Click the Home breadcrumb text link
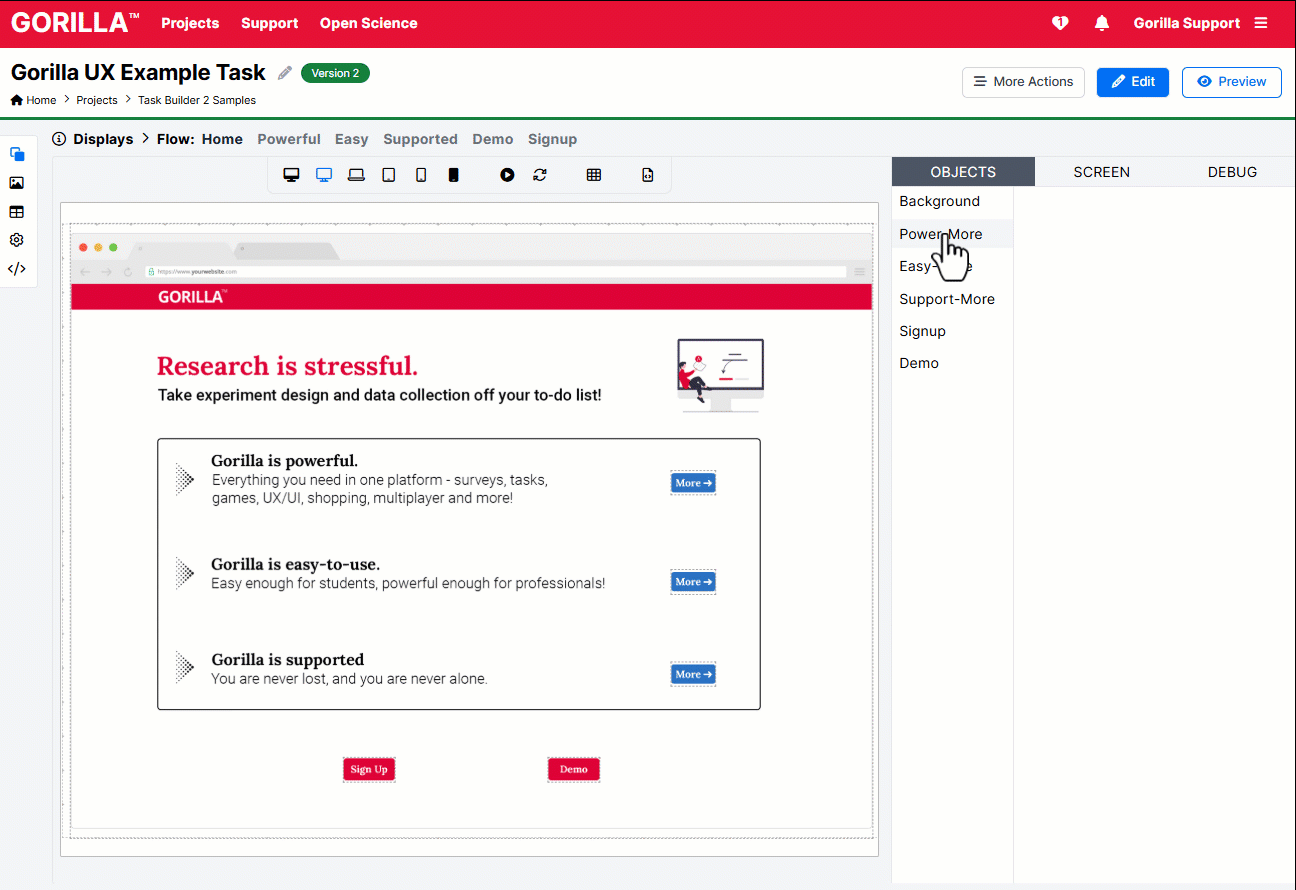This screenshot has width=1296, height=890. (x=41, y=100)
